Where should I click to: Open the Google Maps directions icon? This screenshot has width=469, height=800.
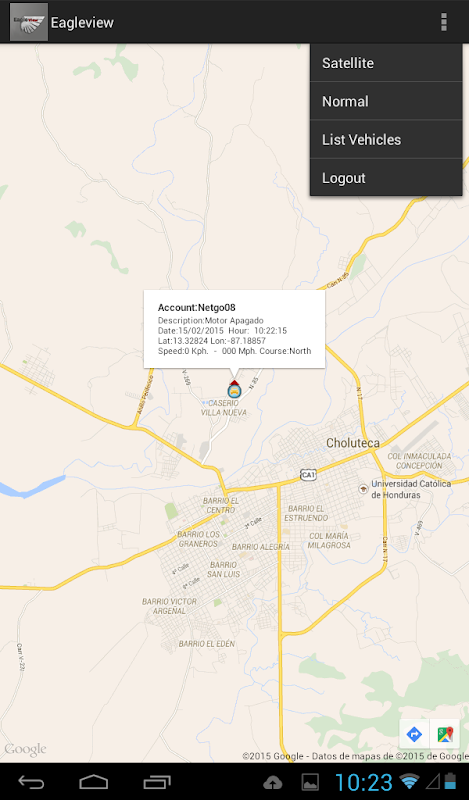tap(414, 734)
